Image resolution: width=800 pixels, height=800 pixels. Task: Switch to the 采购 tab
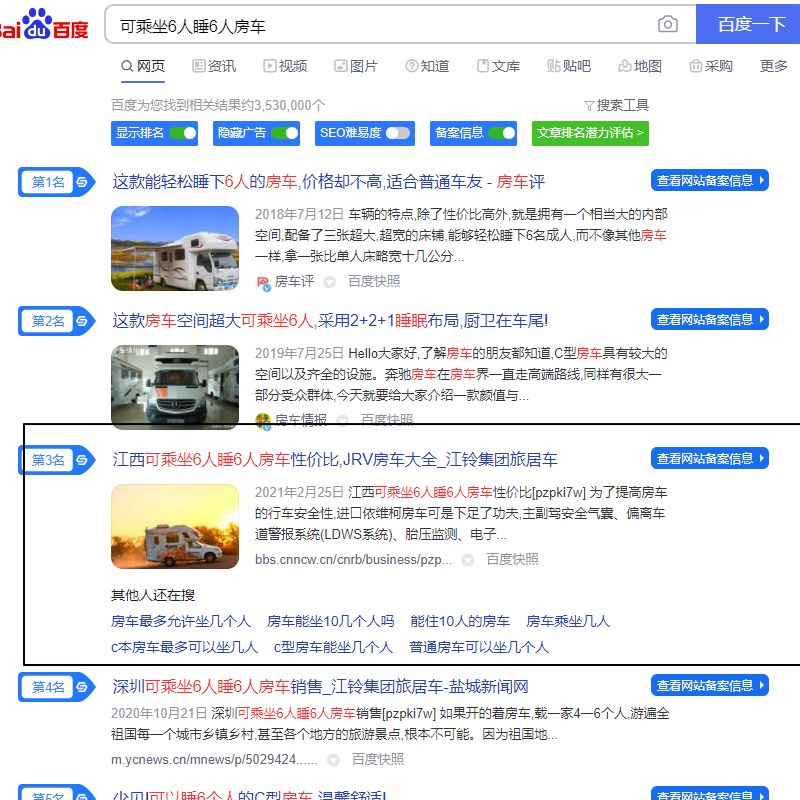711,66
